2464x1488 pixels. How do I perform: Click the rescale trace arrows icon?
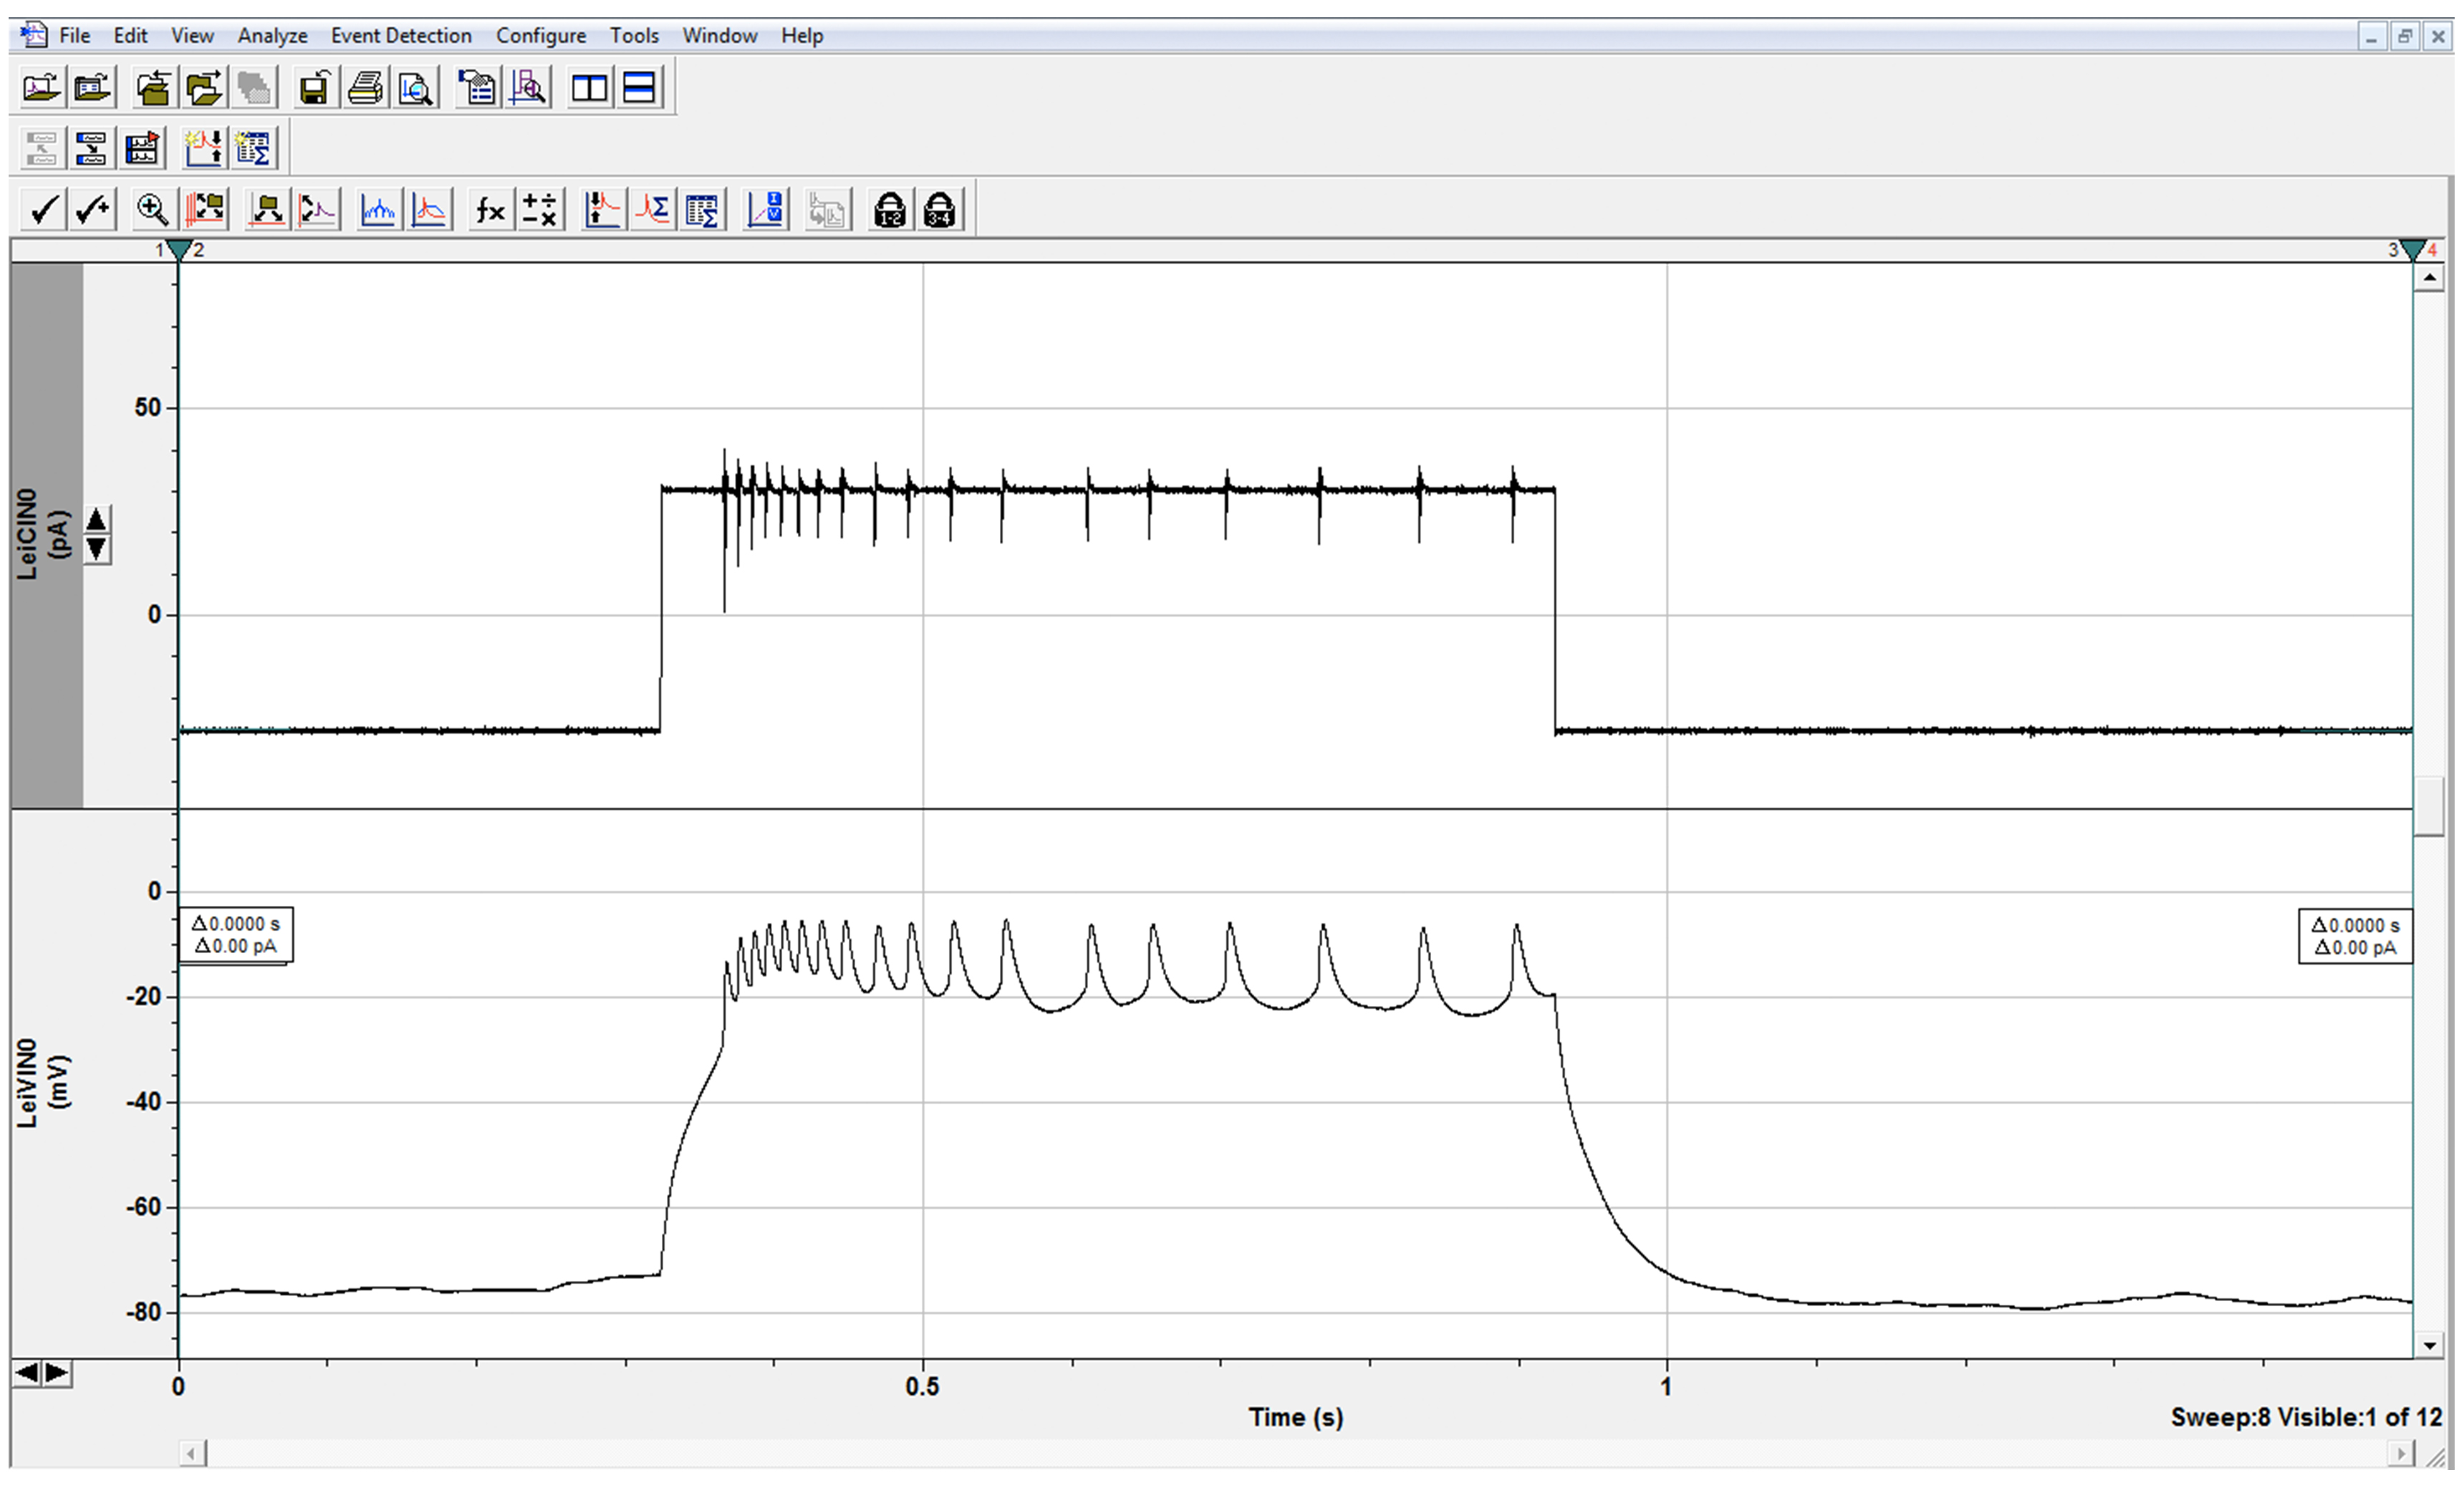pos(318,210)
